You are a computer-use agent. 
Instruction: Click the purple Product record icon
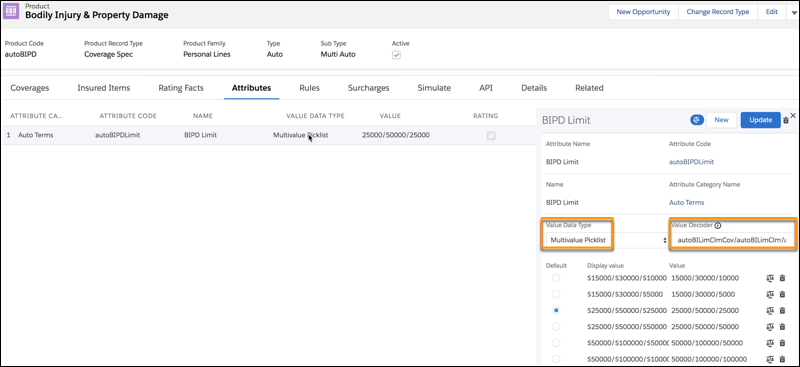11,11
